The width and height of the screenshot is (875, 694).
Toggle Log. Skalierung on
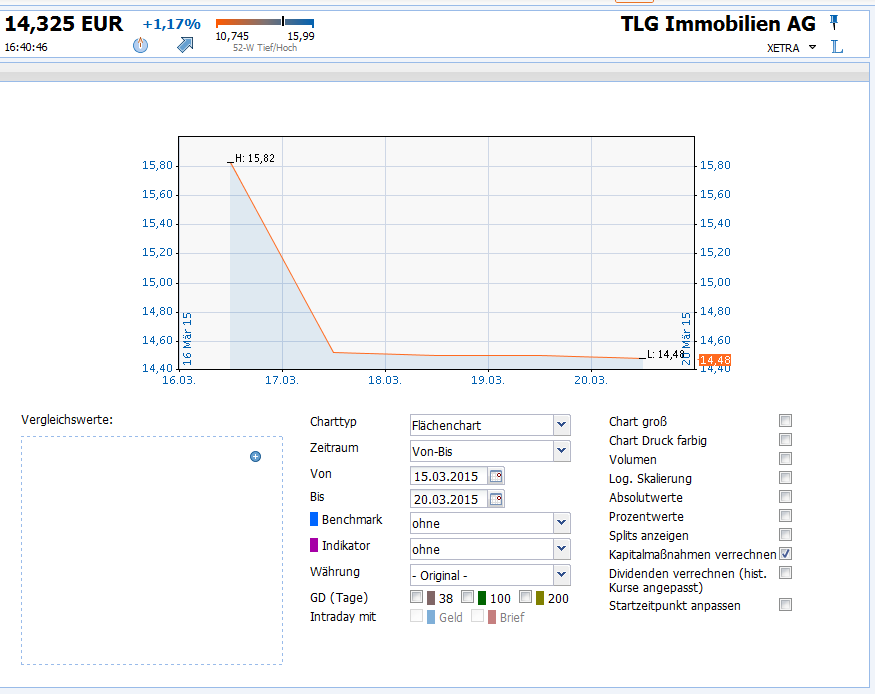(x=786, y=478)
